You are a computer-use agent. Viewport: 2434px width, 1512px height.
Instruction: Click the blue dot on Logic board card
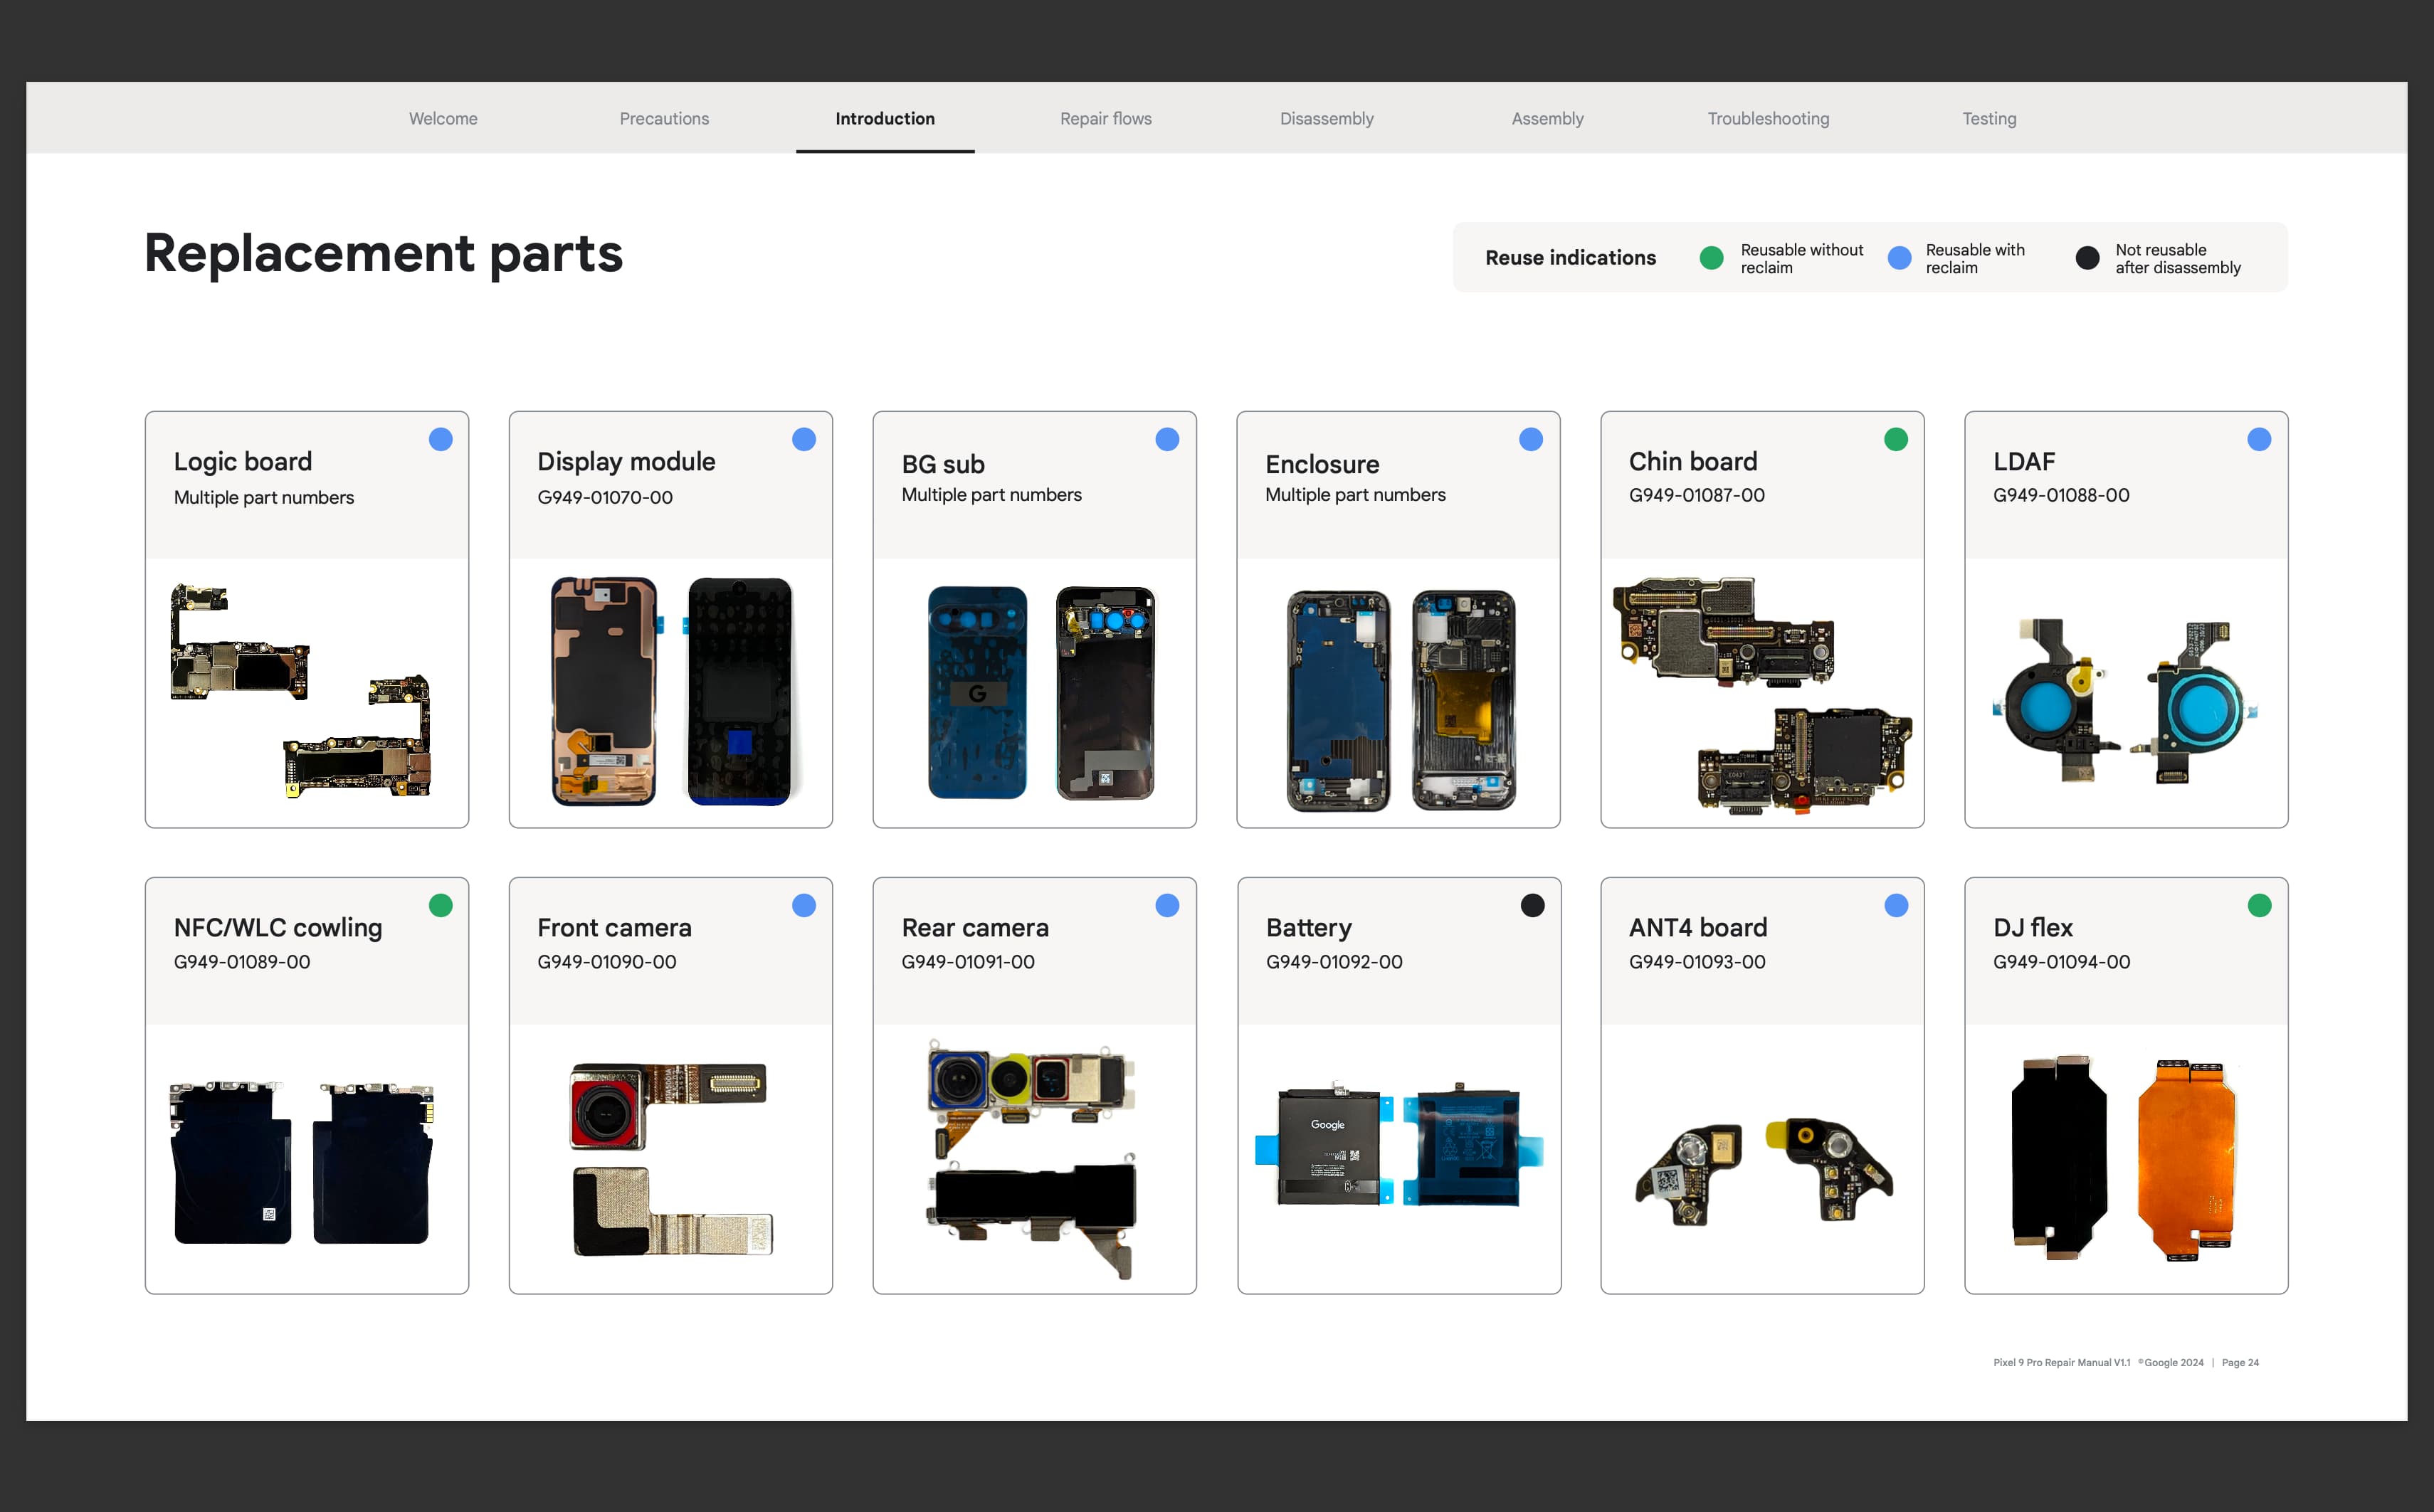[x=440, y=439]
